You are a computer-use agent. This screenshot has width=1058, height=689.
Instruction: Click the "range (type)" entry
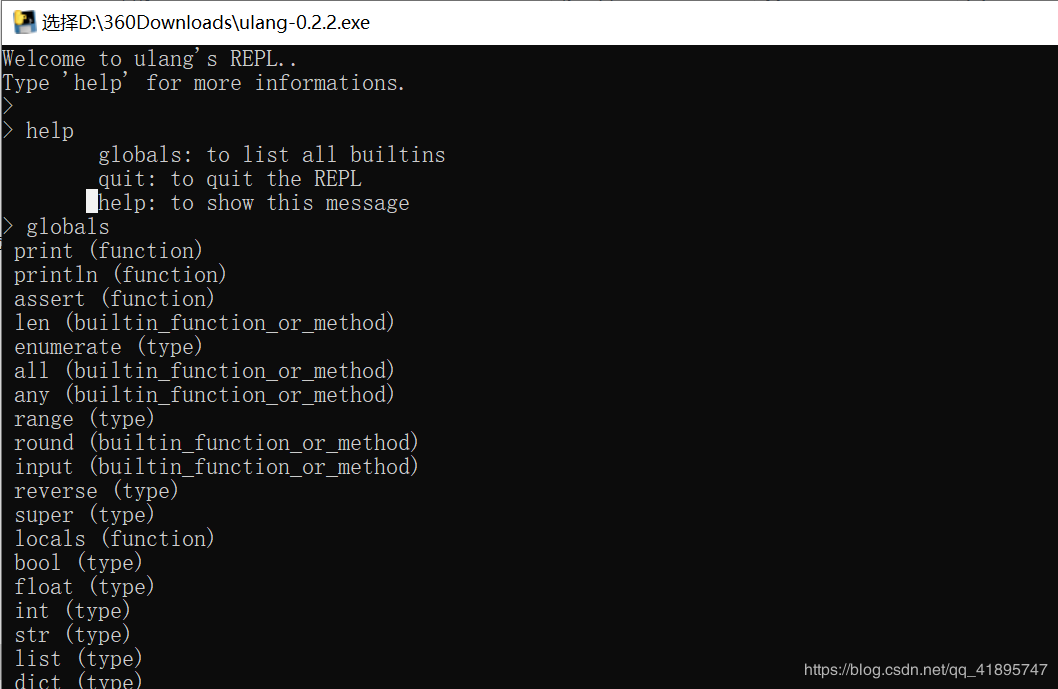click(x=84, y=419)
